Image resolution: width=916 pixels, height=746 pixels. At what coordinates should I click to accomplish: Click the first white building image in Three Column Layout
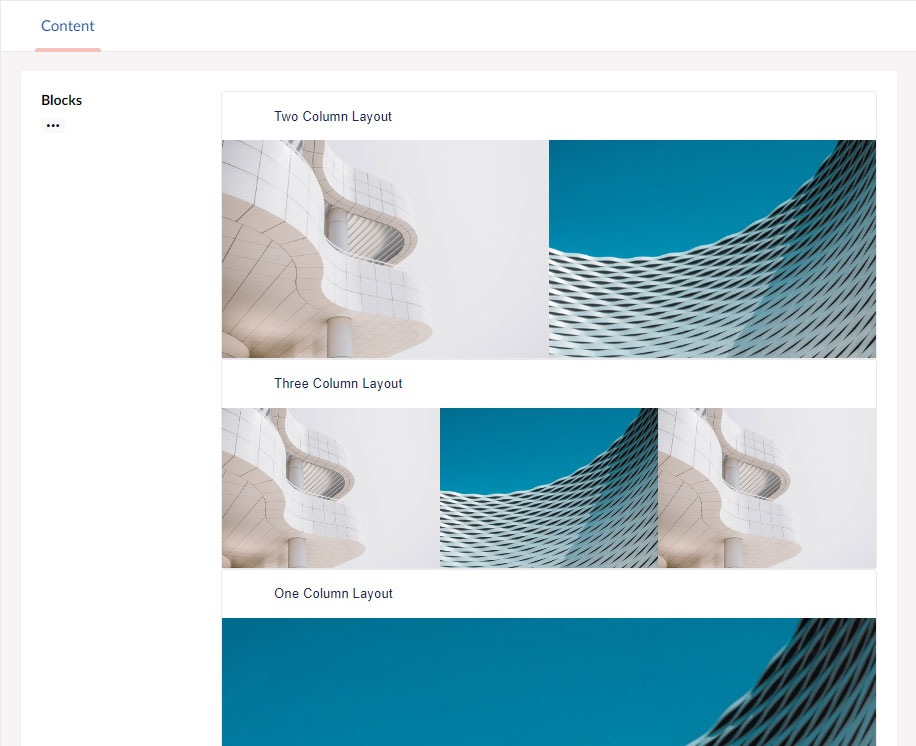click(331, 488)
